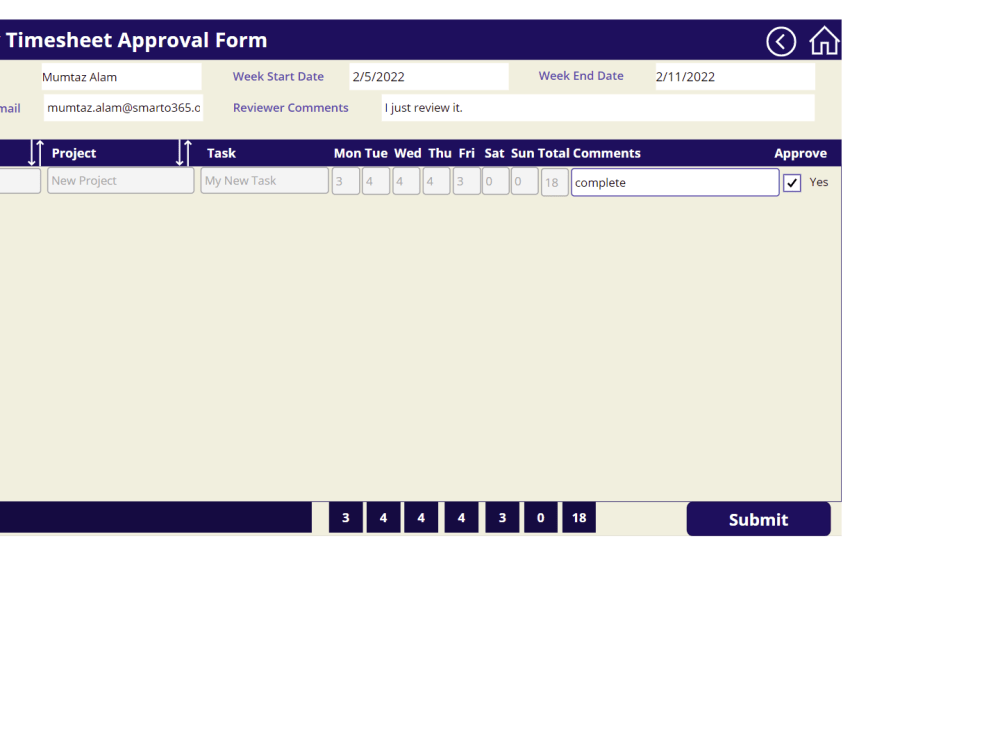Uncheck the Approve Yes checkbox

(x=792, y=182)
